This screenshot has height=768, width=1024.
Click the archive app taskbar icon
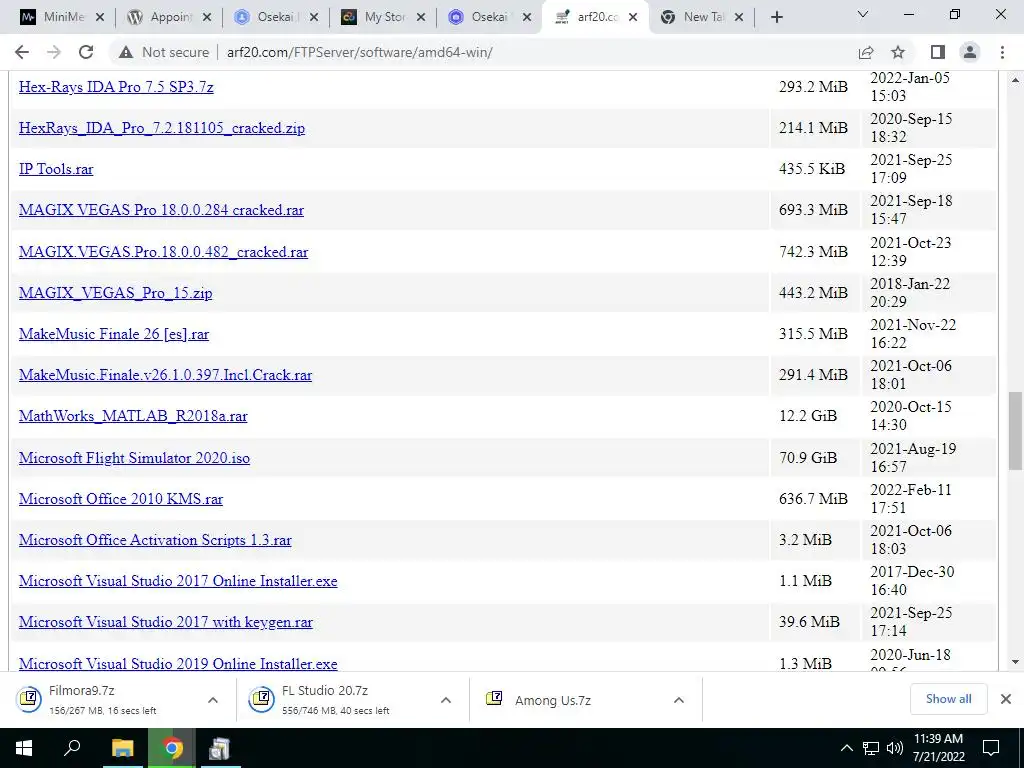(x=219, y=748)
